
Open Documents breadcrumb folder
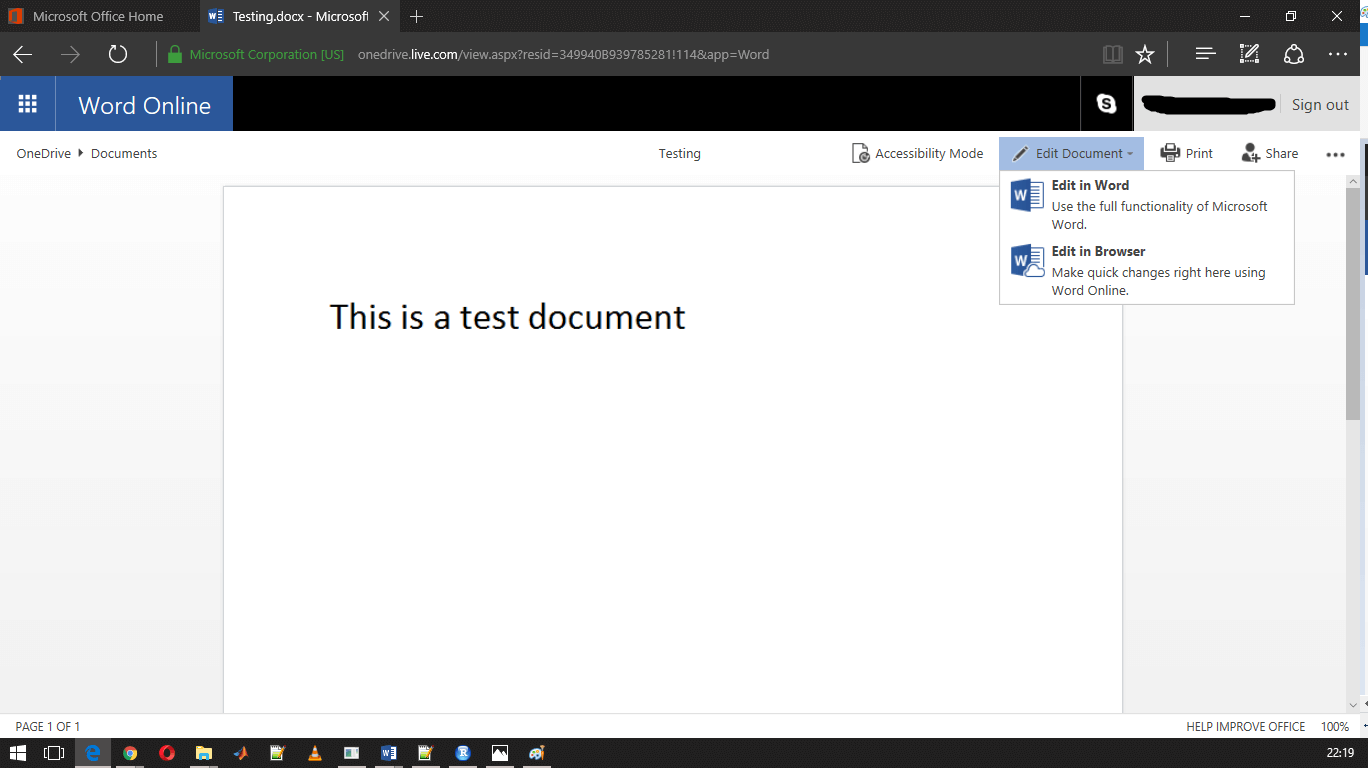pos(124,153)
